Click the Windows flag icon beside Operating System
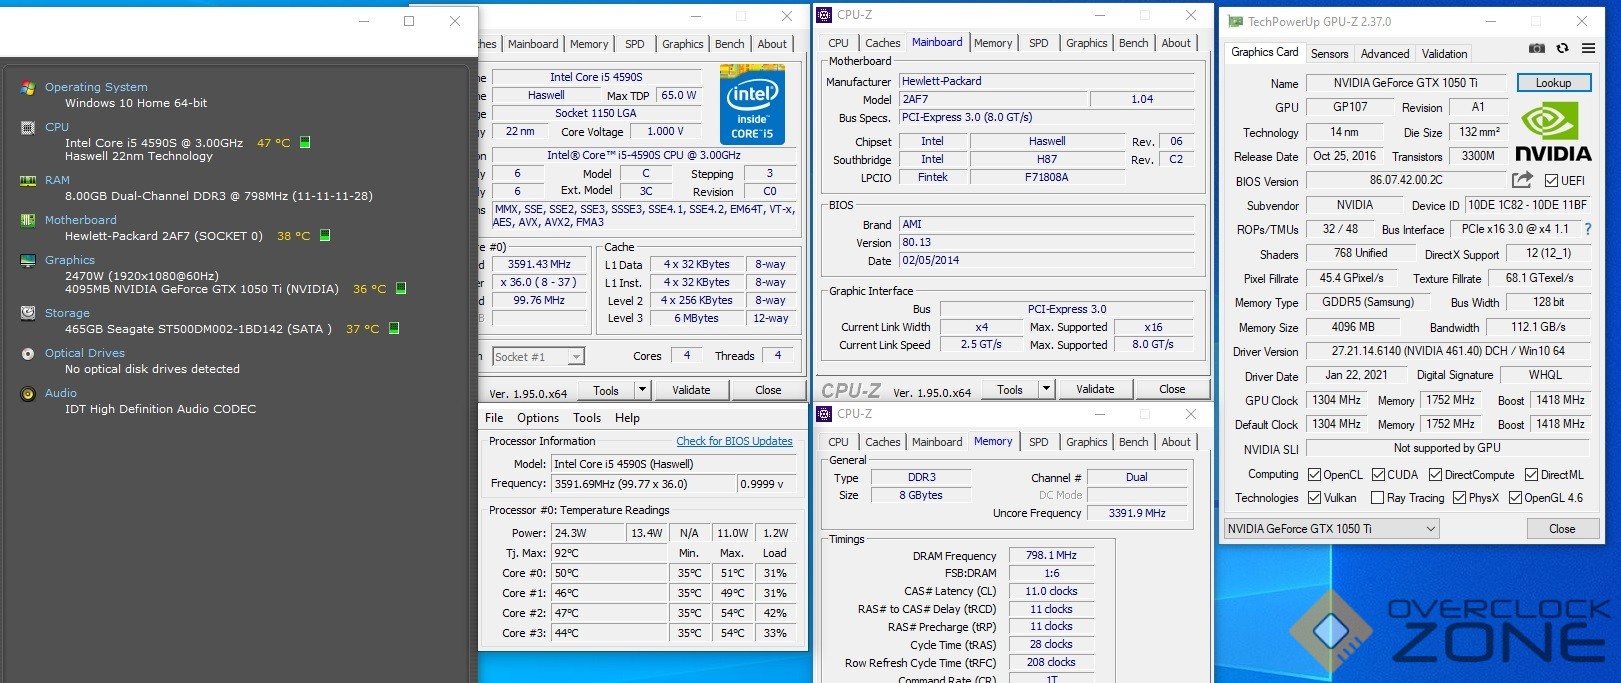1621x683 pixels. coord(28,88)
